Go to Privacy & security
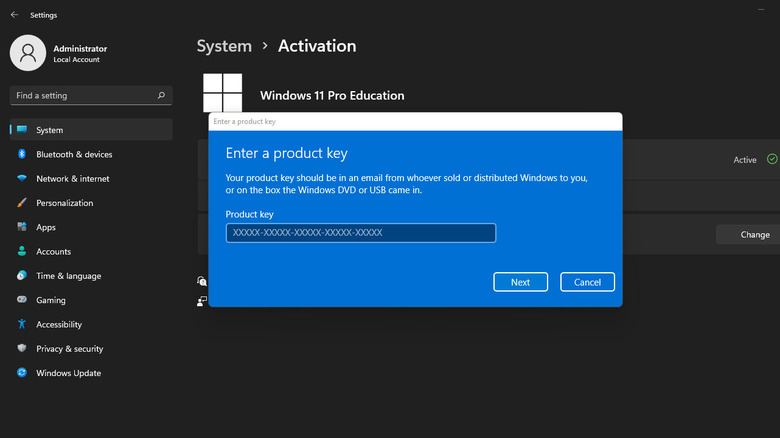780x438 pixels. pos(69,349)
